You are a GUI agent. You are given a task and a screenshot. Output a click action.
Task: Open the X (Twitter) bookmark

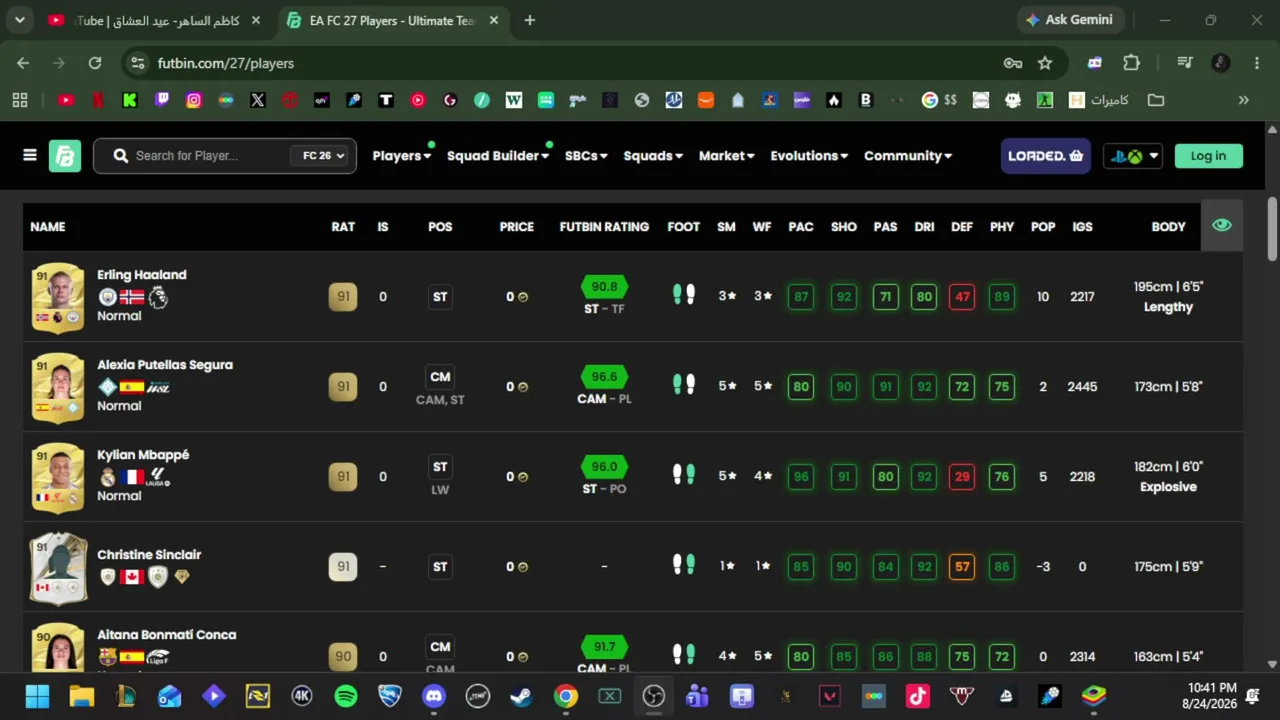pyautogui.click(x=258, y=100)
